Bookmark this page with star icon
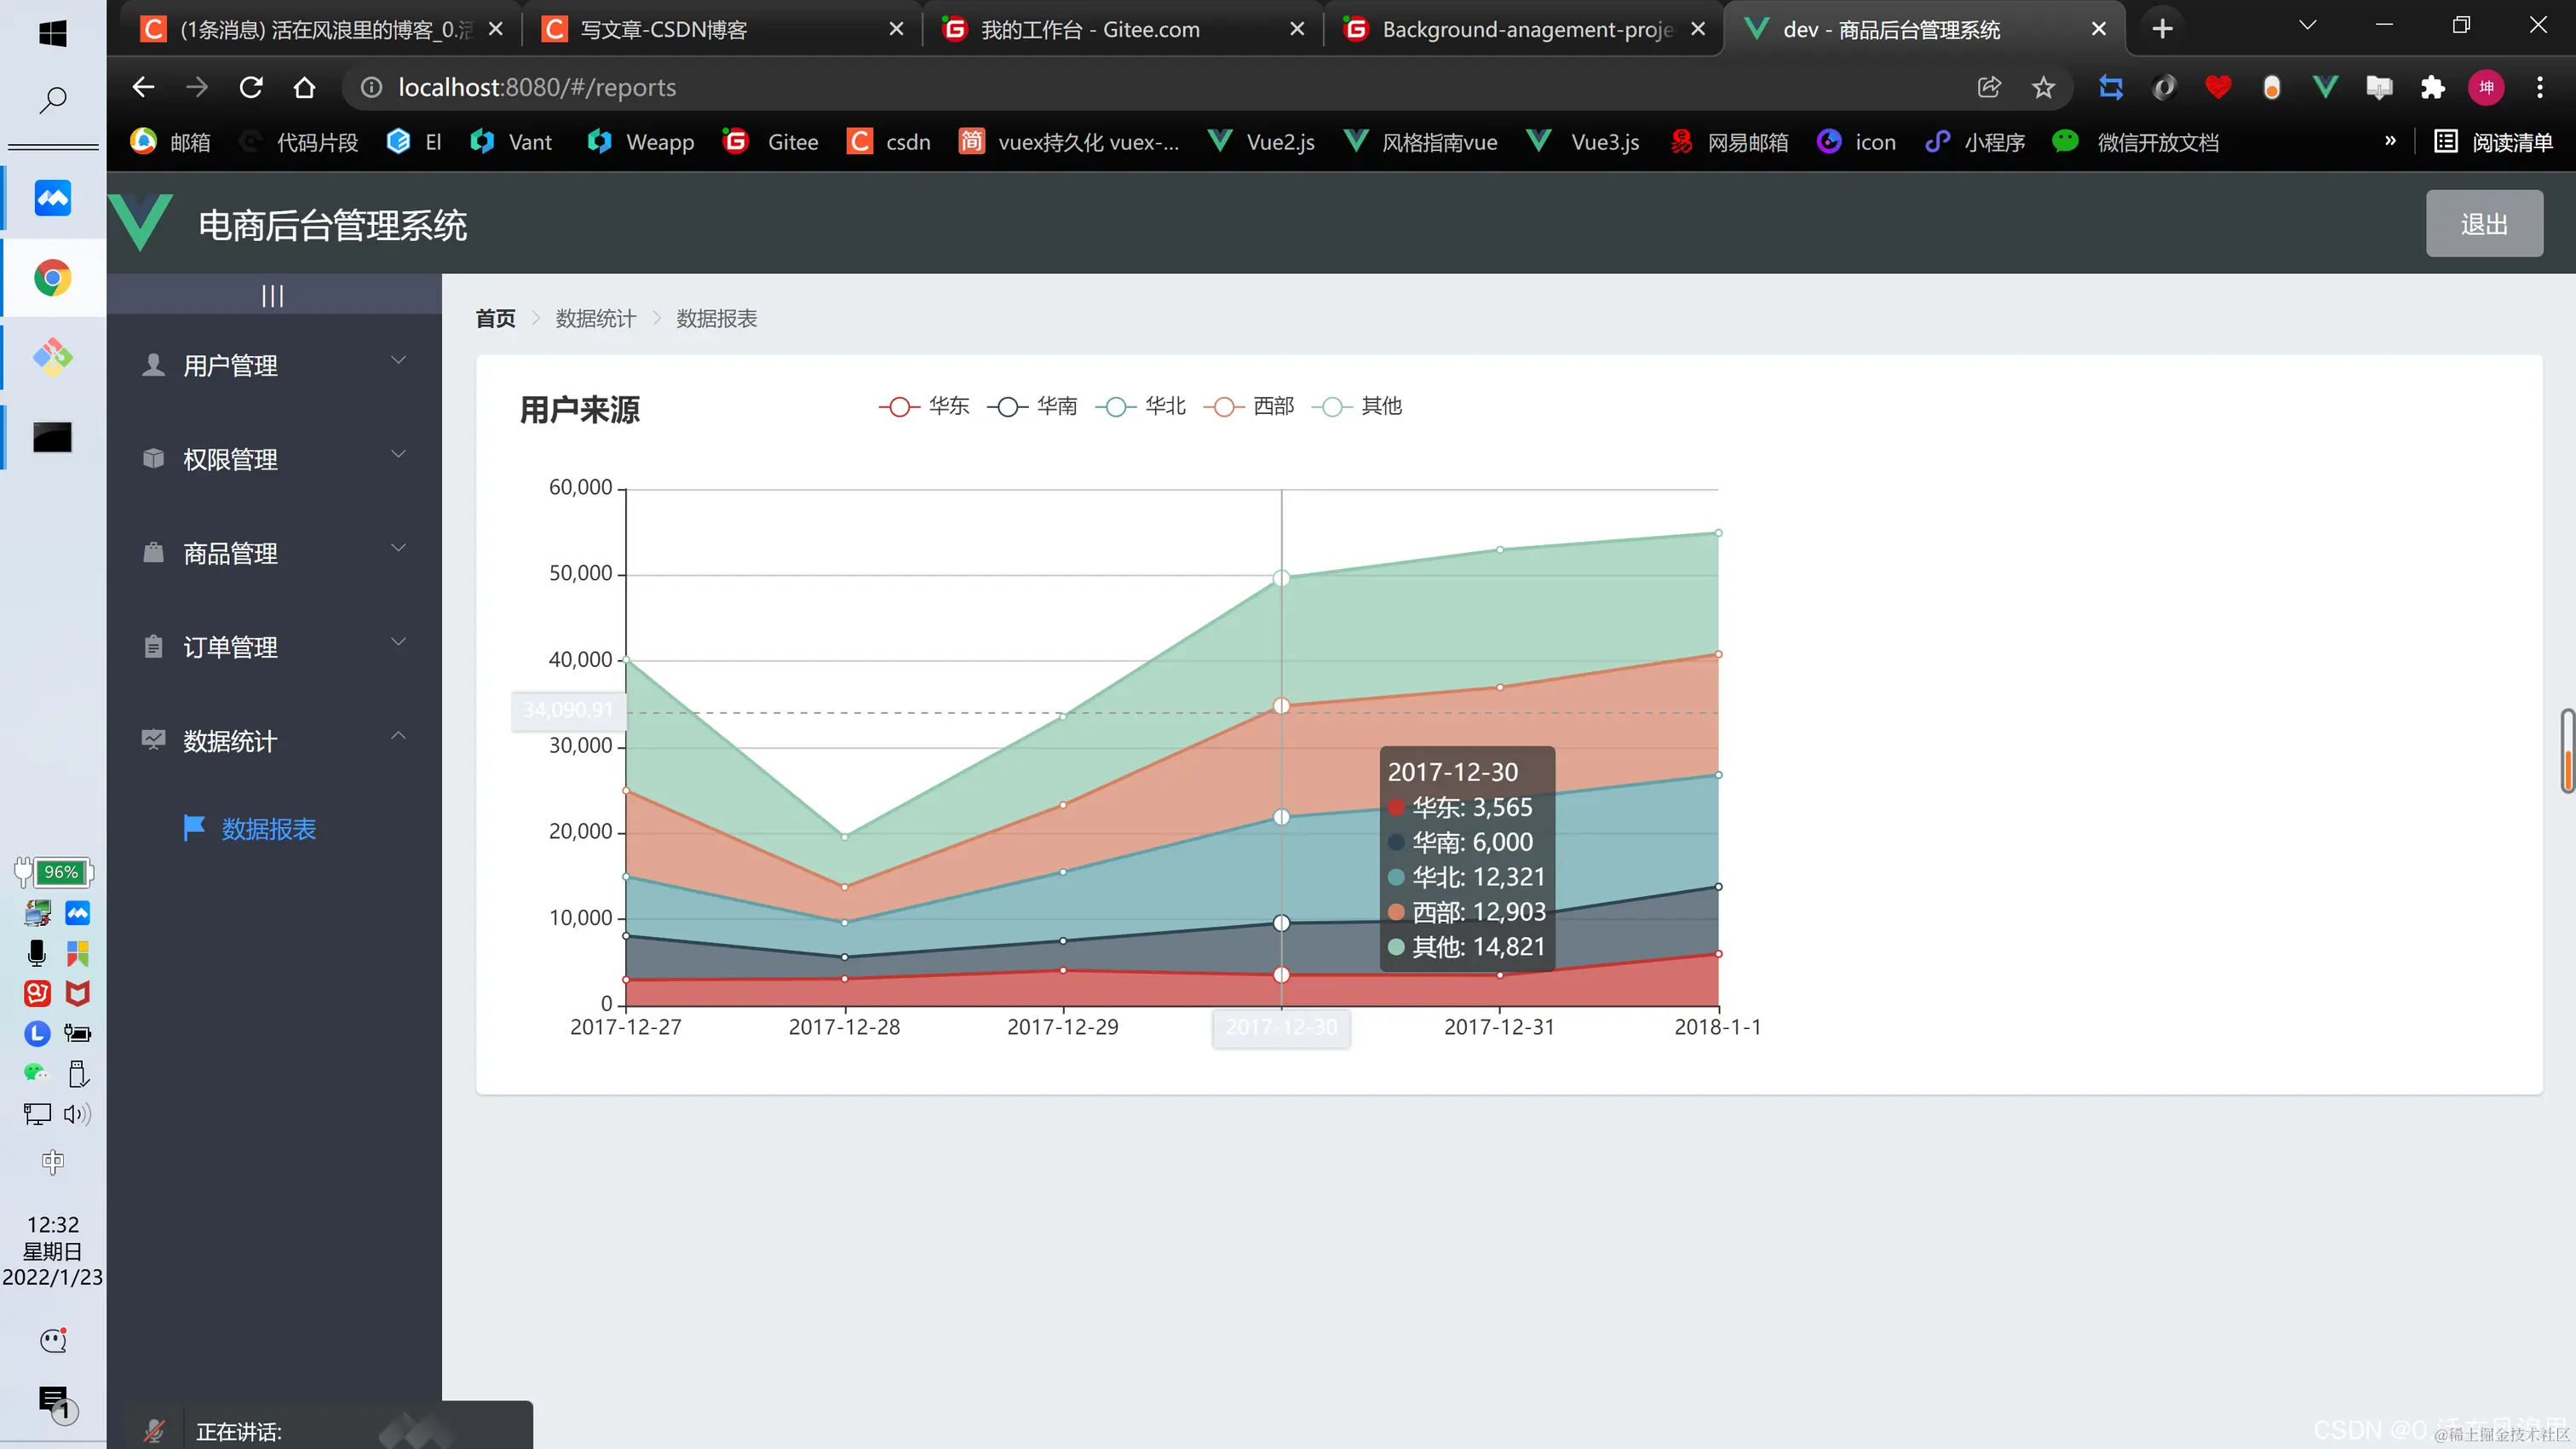 point(2043,88)
